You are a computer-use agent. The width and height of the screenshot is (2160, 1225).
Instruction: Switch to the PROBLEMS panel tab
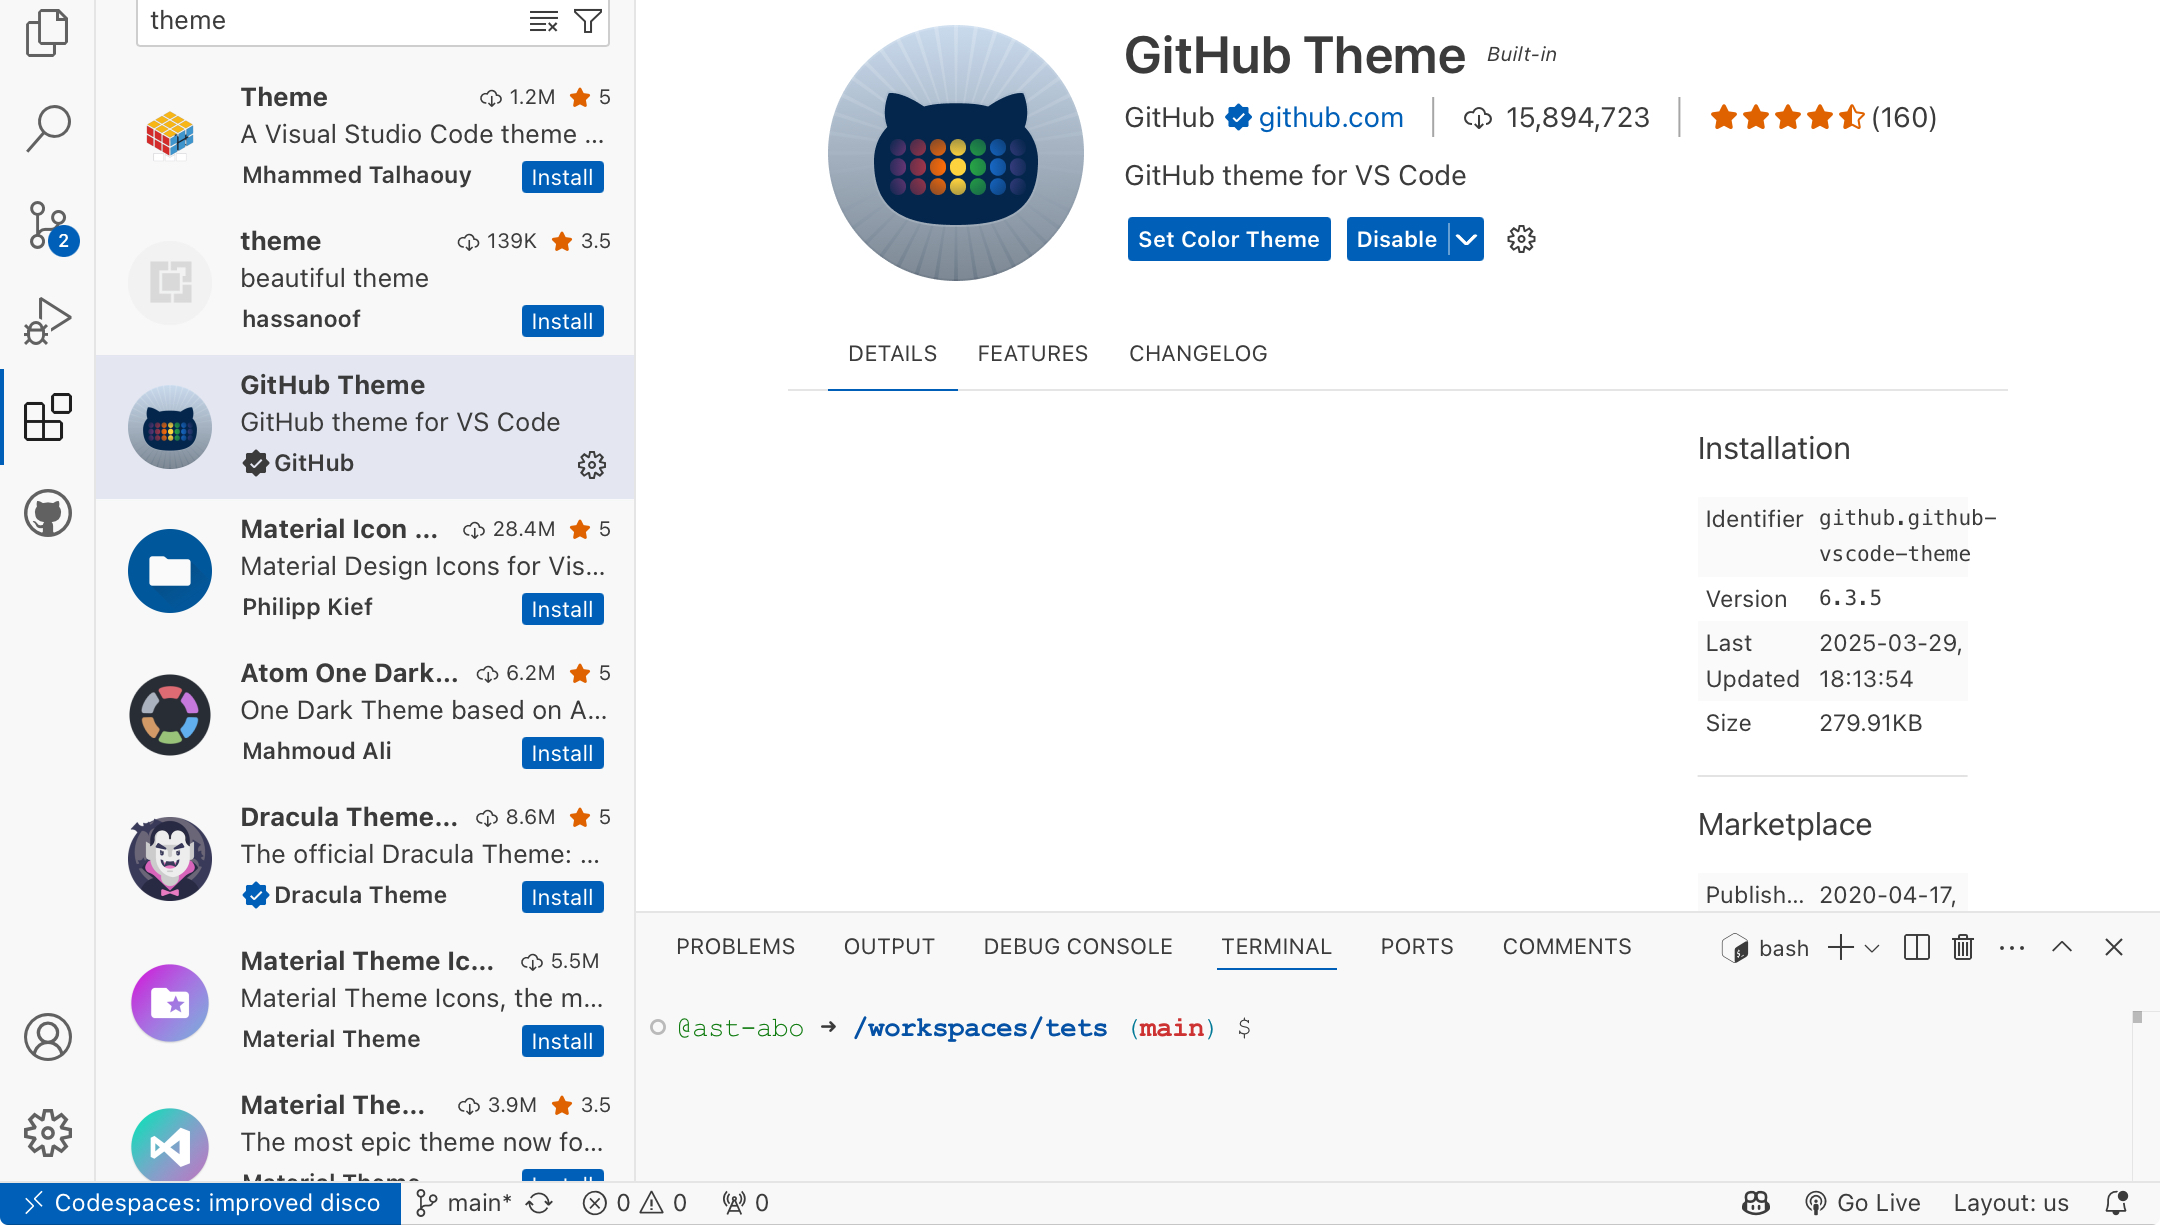point(735,947)
